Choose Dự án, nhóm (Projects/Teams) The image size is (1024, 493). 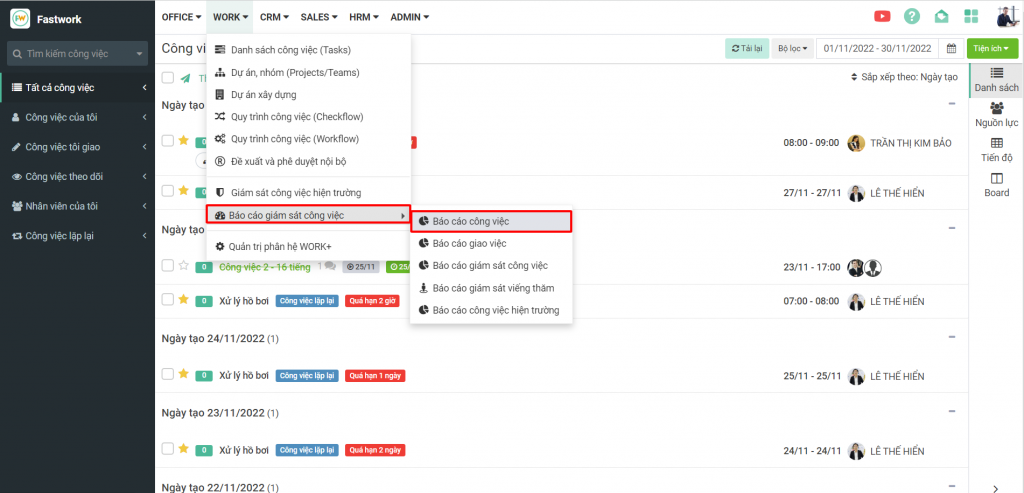(294, 72)
